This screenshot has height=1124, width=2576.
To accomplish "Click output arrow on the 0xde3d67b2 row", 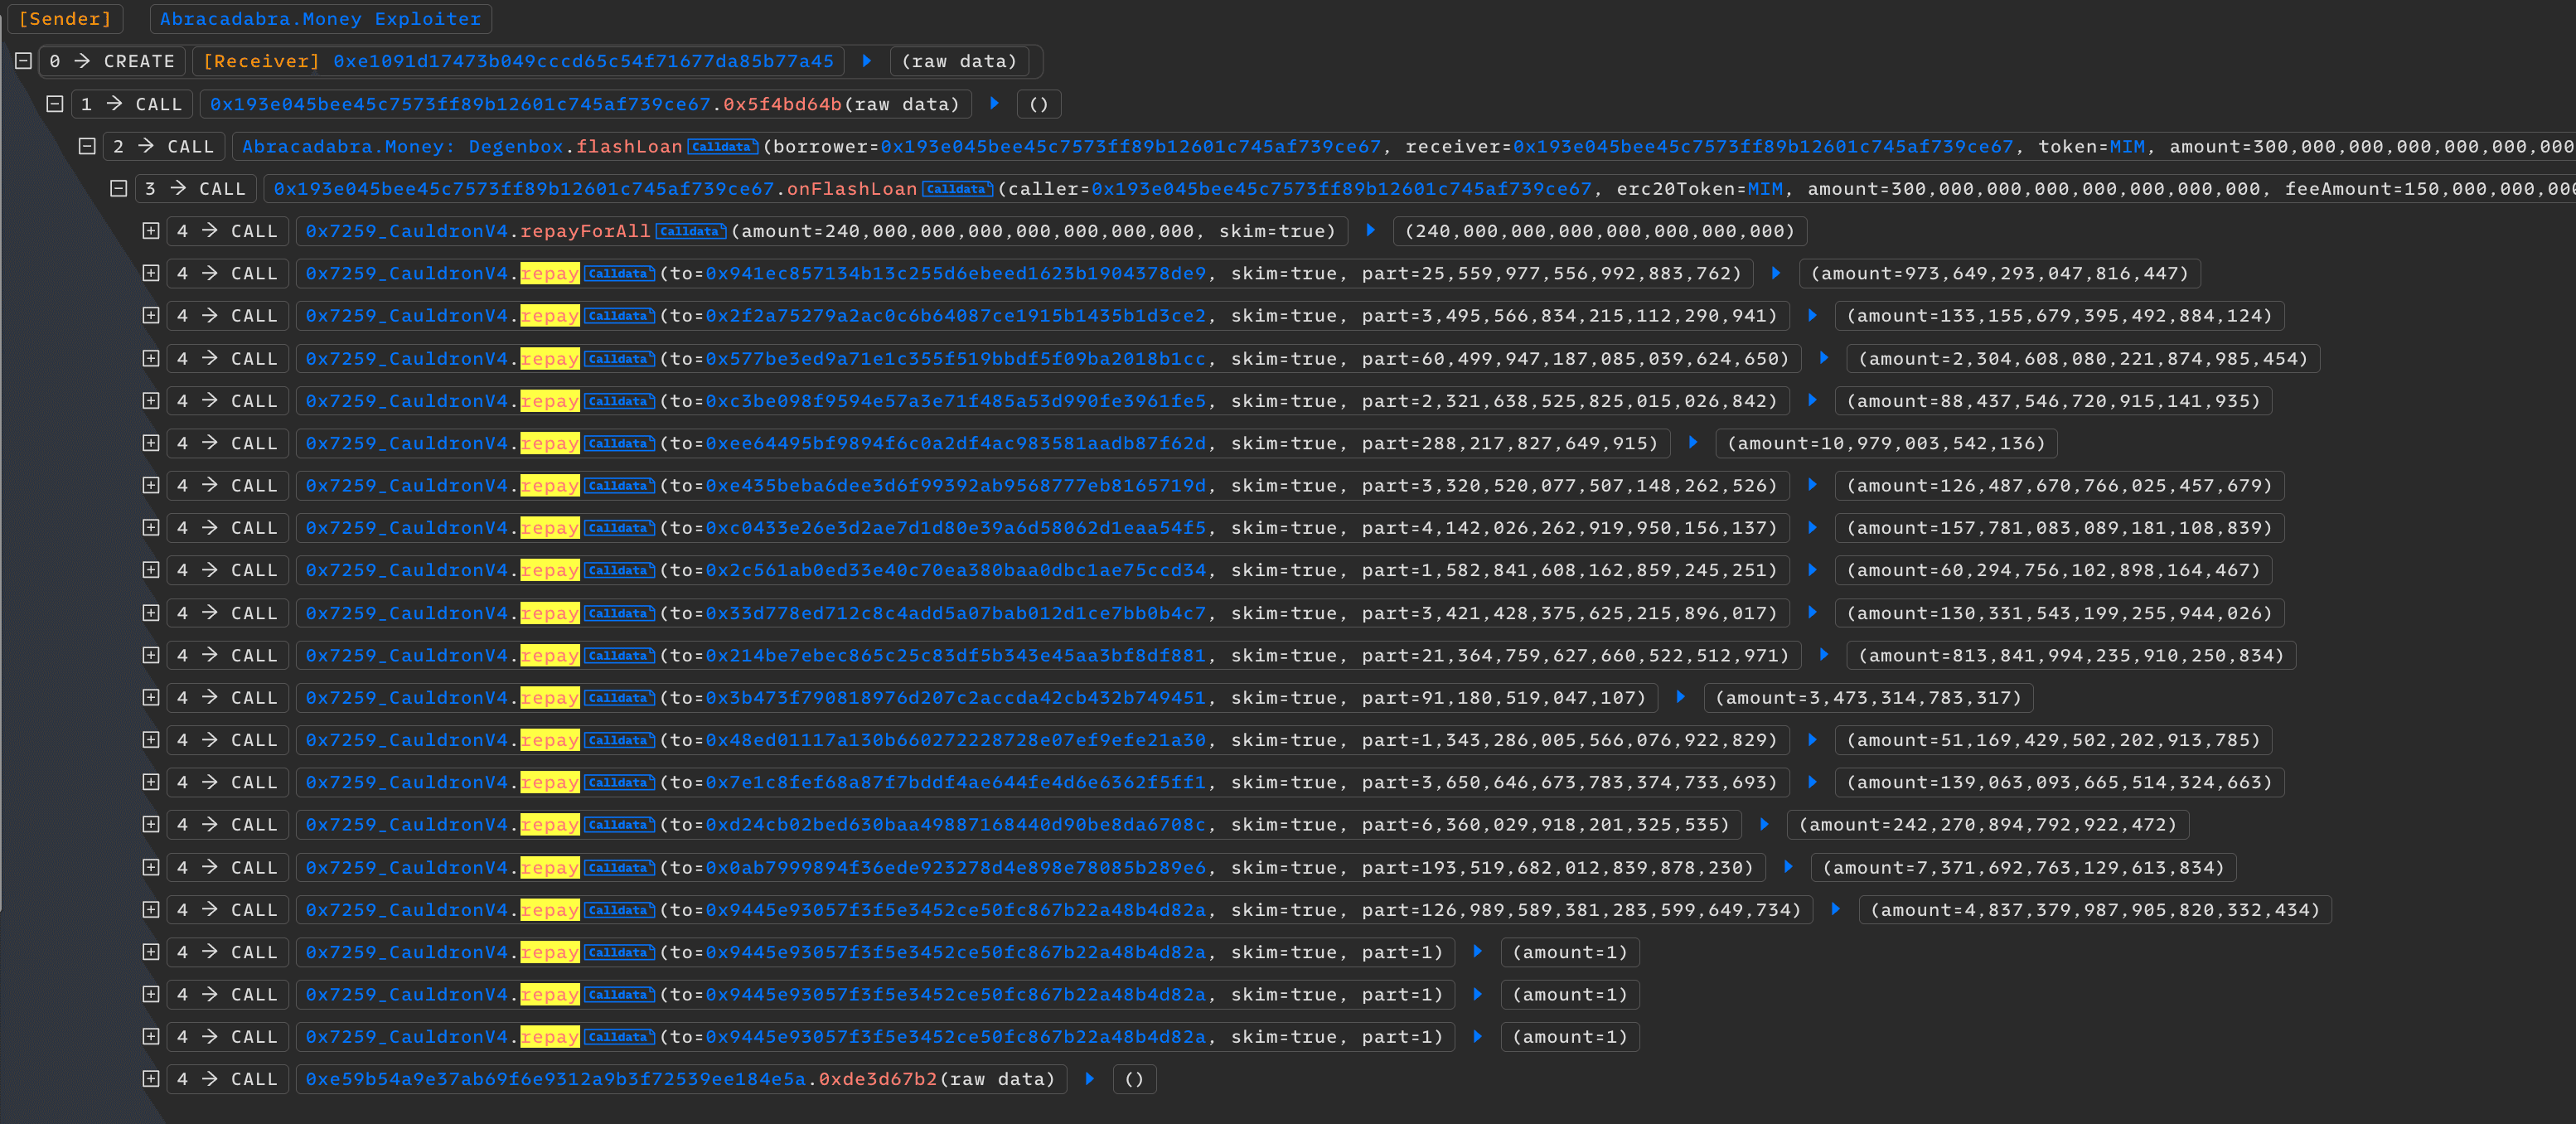I will point(1090,1079).
